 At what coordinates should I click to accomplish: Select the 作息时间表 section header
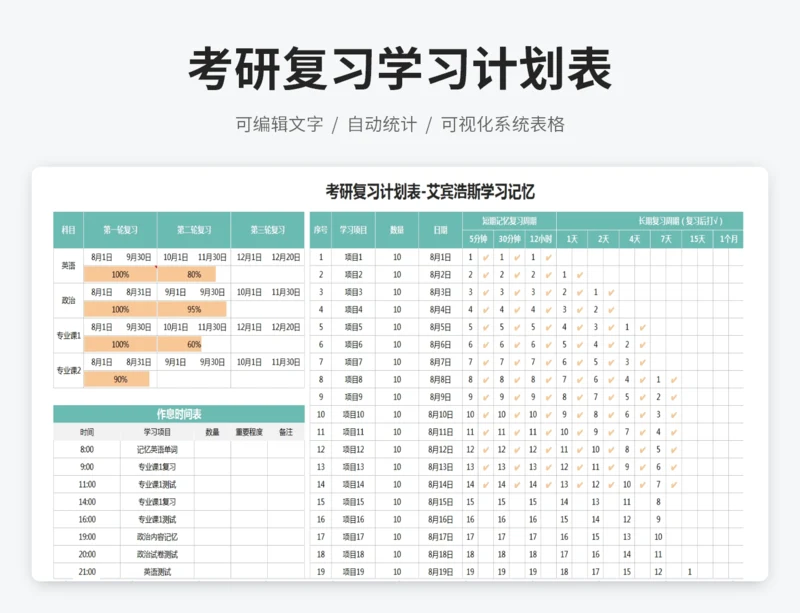(179, 414)
